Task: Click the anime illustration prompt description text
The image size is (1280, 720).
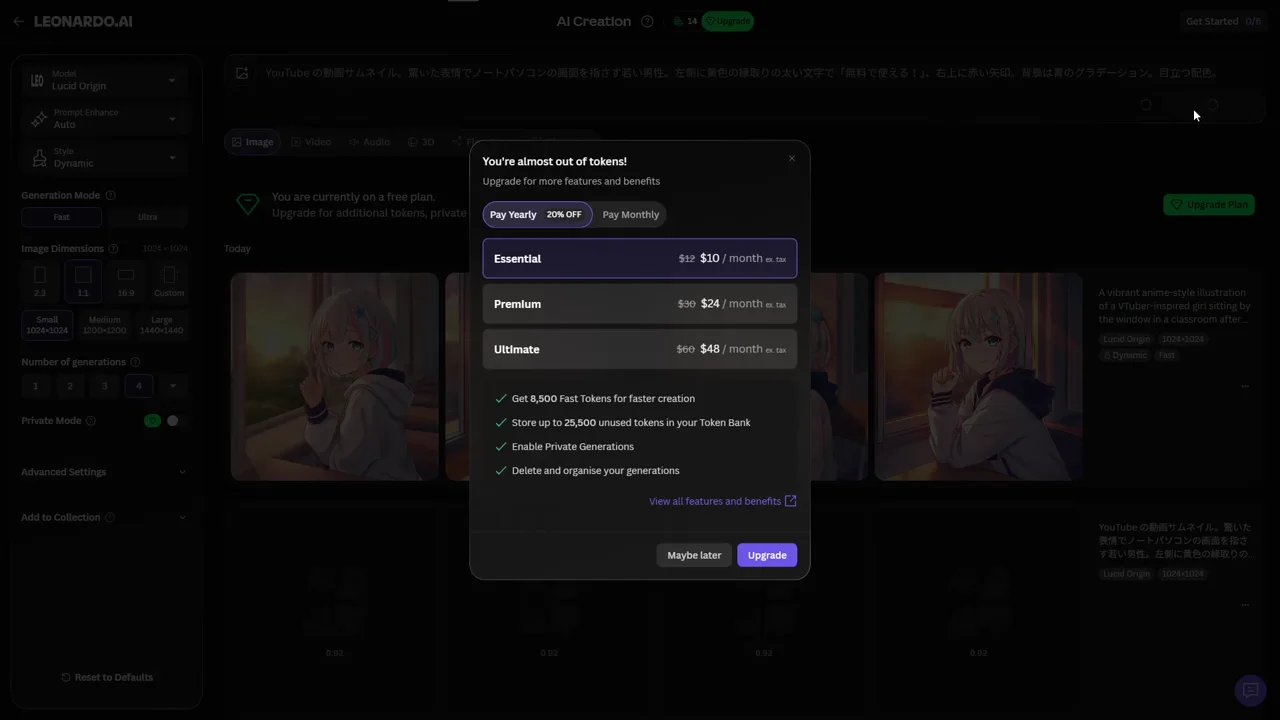Action: coord(1175,306)
